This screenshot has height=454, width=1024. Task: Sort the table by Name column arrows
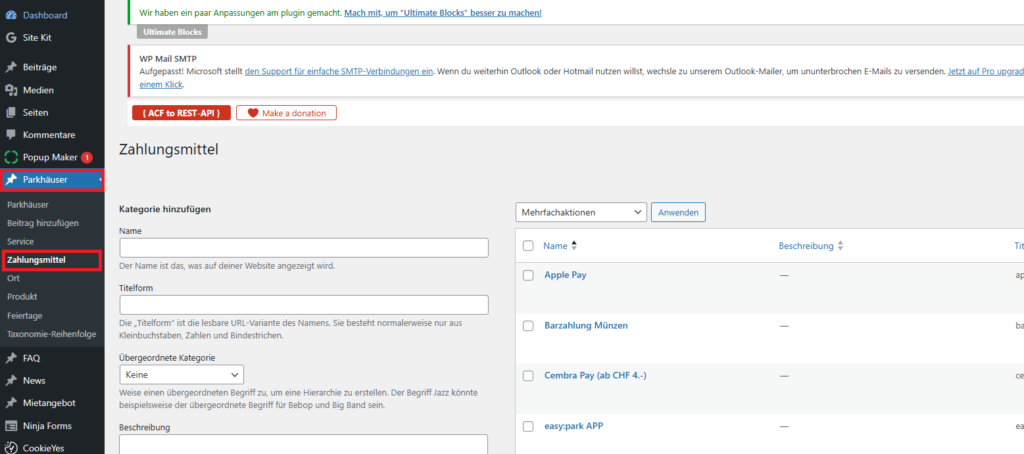click(x=574, y=245)
